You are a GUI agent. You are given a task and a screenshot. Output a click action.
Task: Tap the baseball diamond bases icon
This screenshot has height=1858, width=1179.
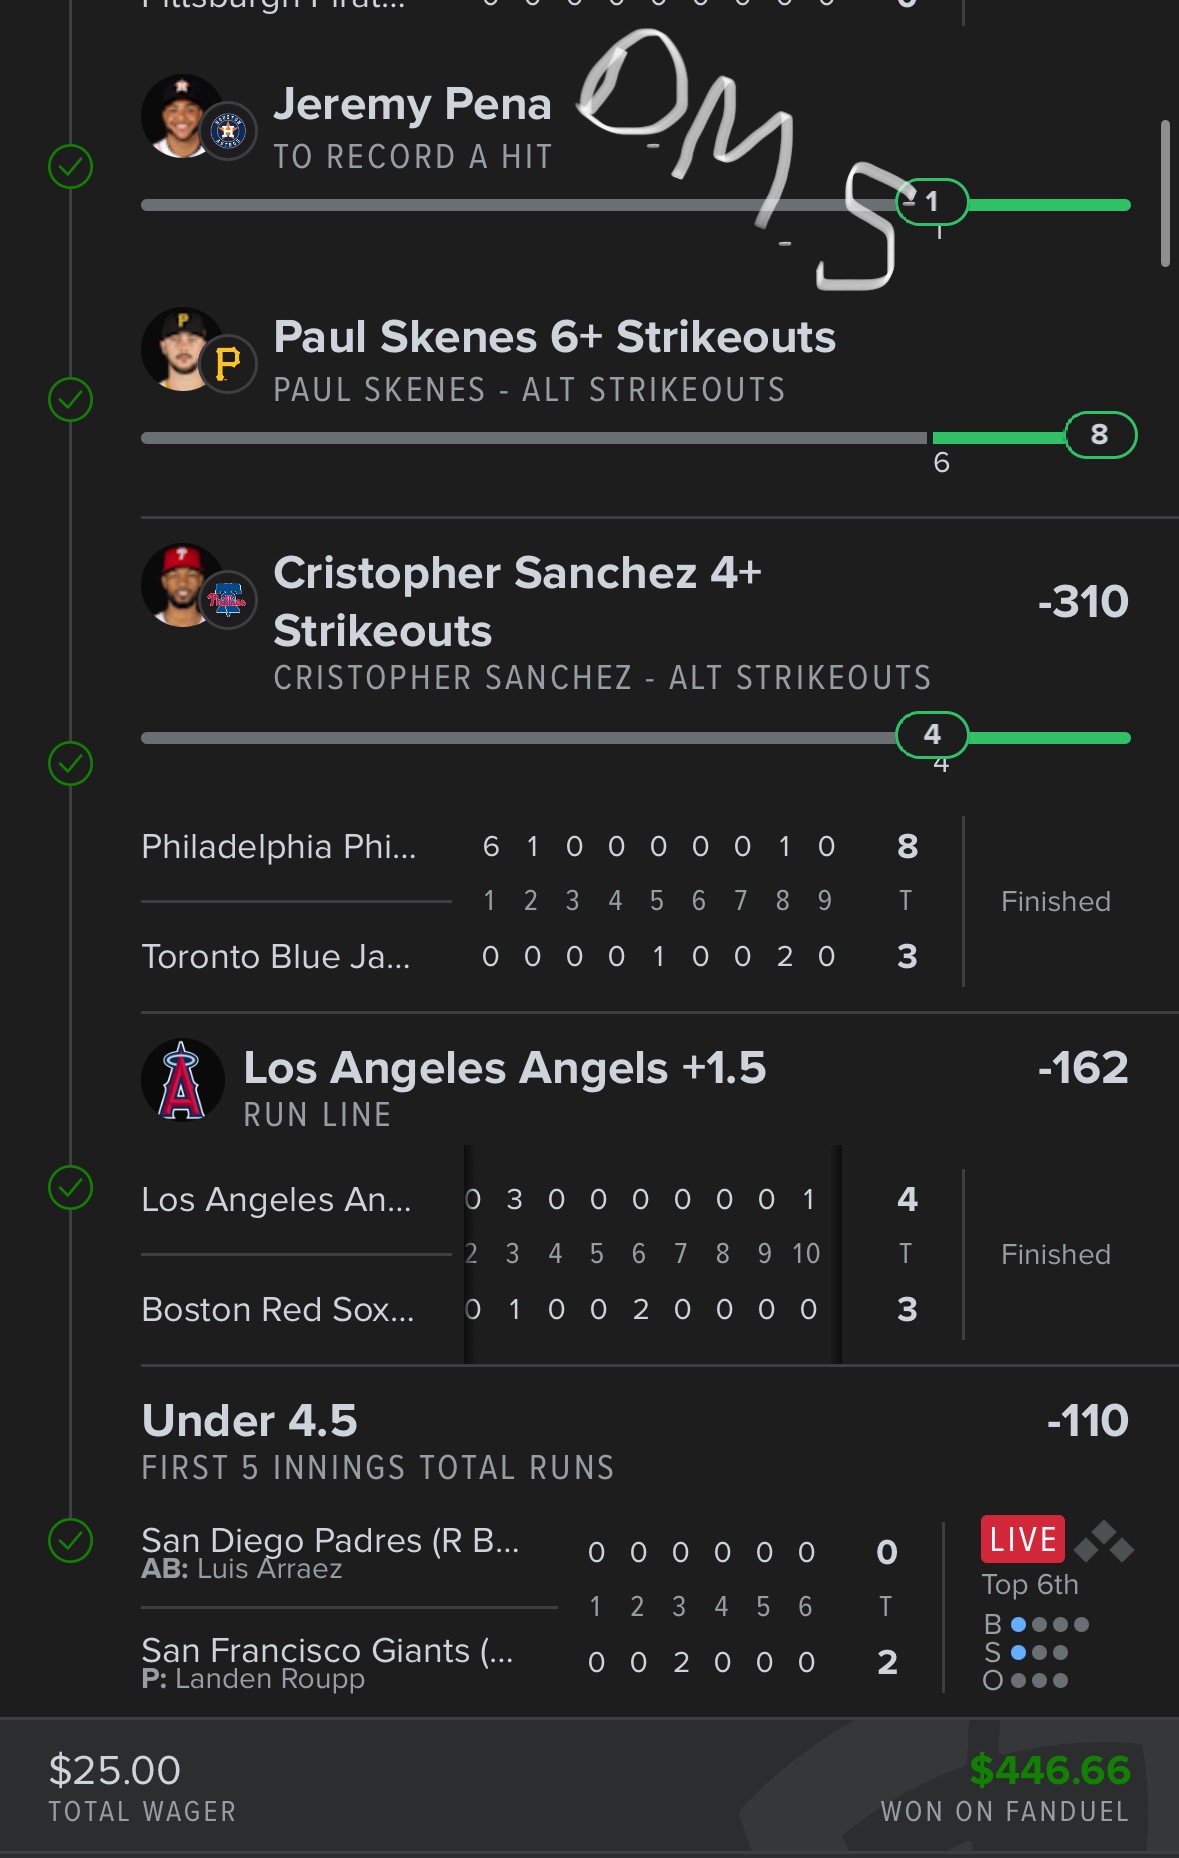pos(1104,1542)
